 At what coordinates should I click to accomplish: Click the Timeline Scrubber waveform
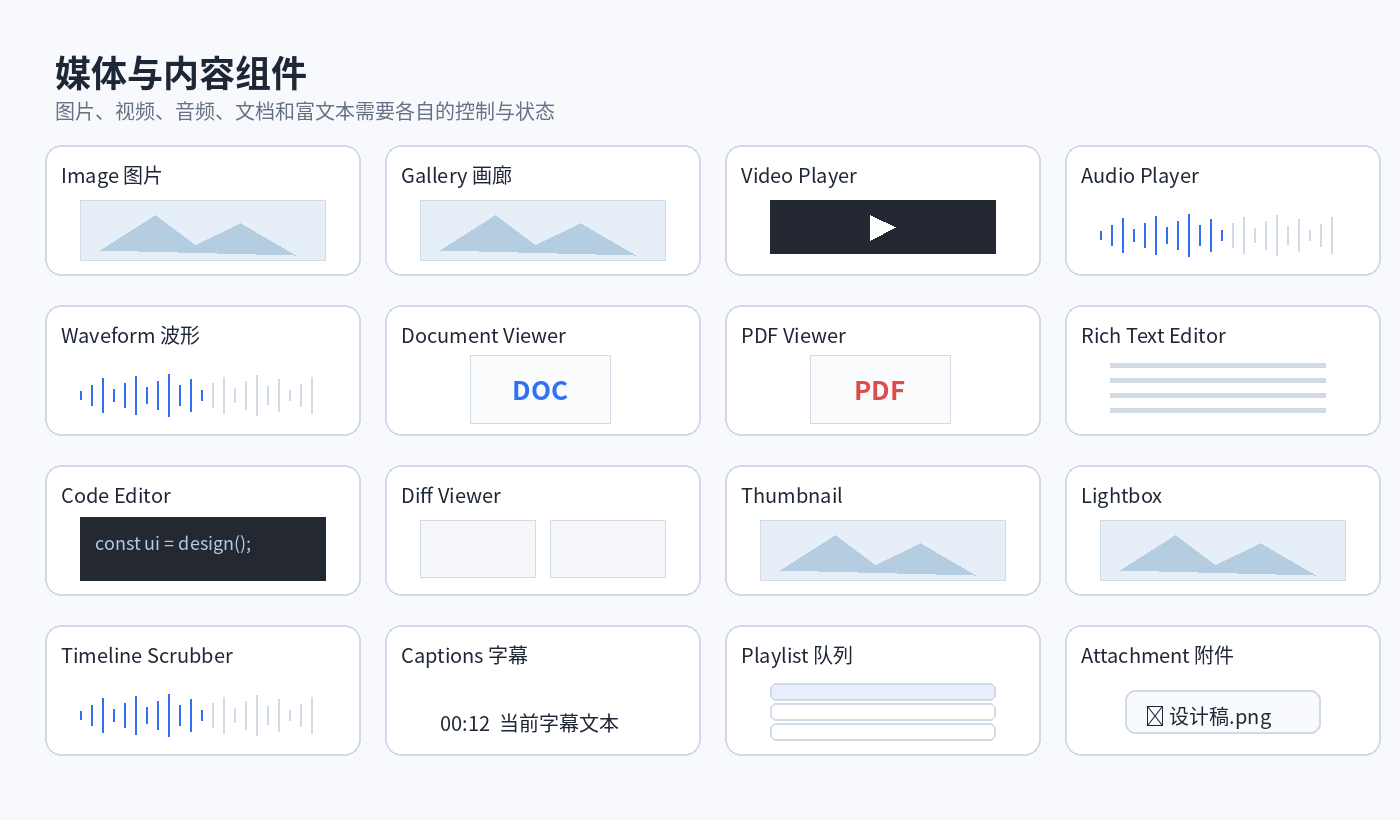coord(196,715)
